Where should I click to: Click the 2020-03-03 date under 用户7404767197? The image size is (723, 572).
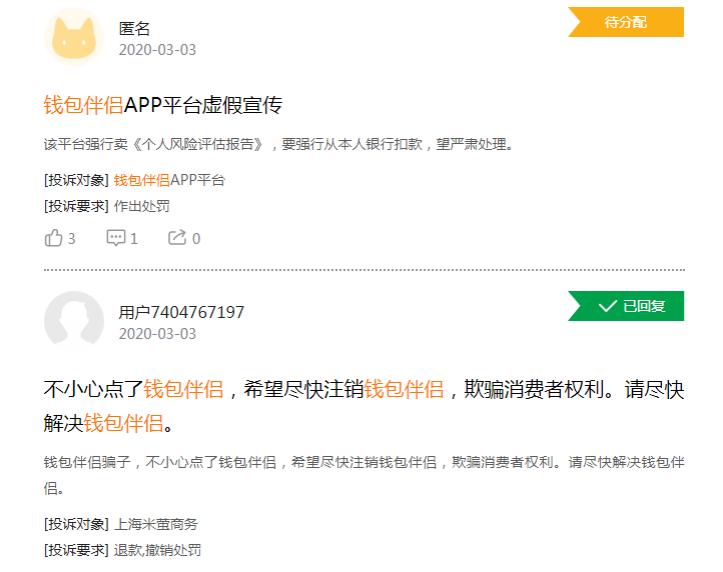pos(157,334)
